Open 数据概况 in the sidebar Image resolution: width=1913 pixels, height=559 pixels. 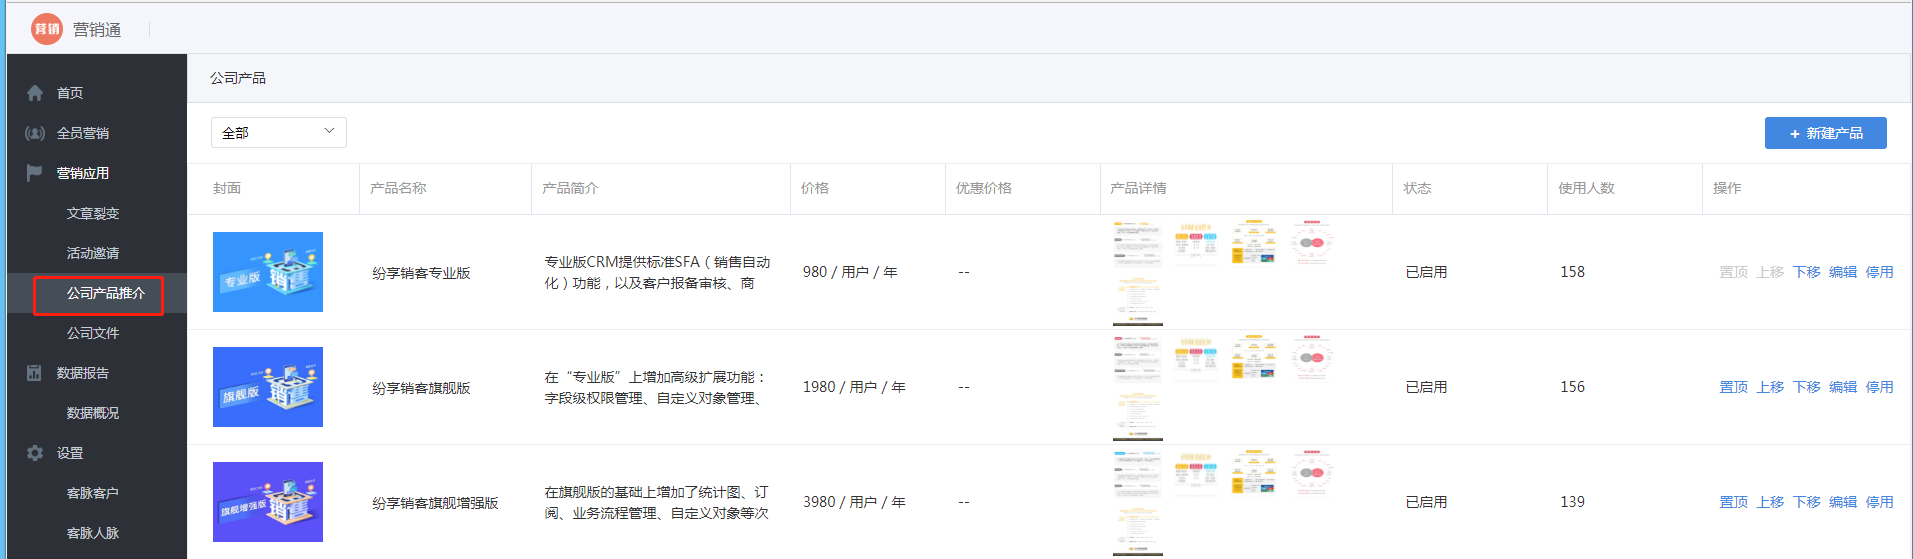coord(93,413)
